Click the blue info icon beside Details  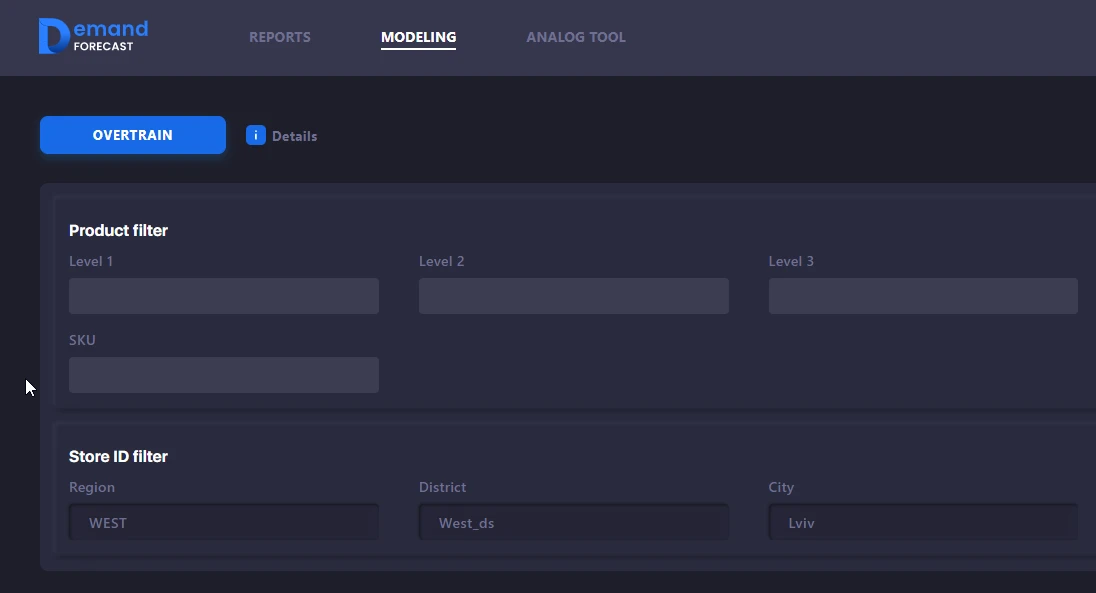click(x=256, y=136)
